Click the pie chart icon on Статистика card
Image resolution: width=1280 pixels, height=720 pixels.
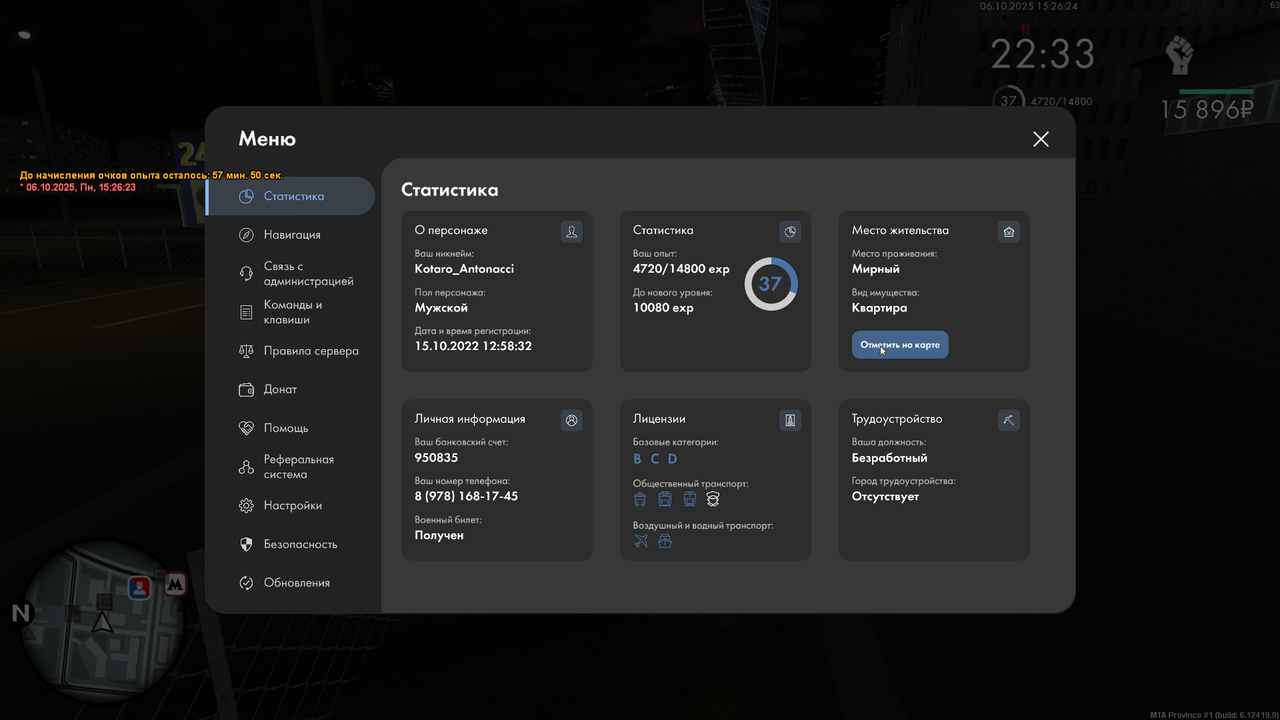[790, 232]
